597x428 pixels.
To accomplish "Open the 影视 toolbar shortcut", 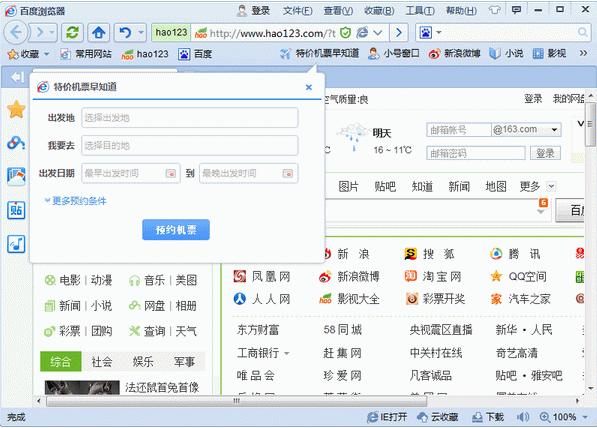I will [549, 54].
